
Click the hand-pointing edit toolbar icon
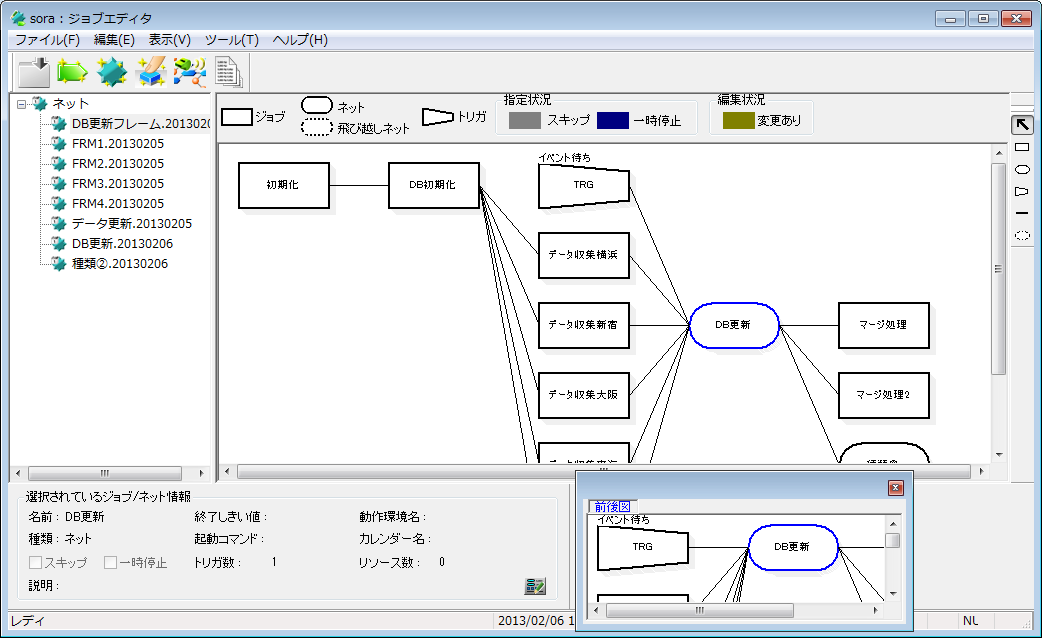[151, 72]
